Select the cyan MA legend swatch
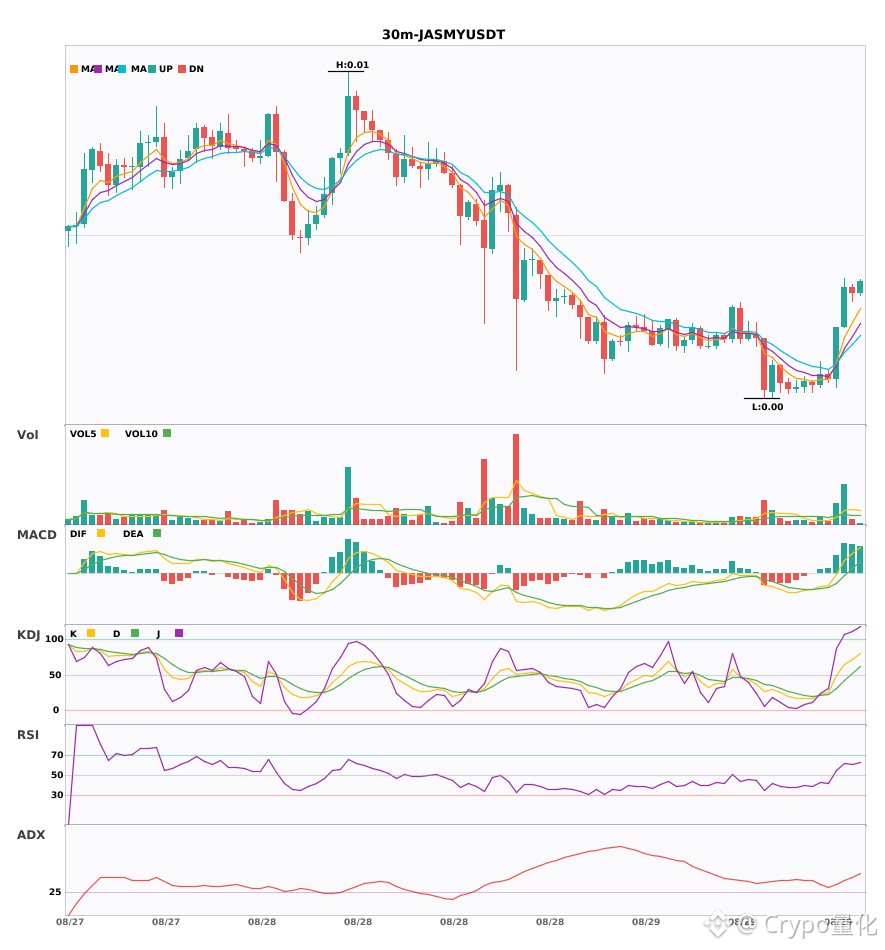The image size is (885, 950). pyautogui.click(x=122, y=69)
